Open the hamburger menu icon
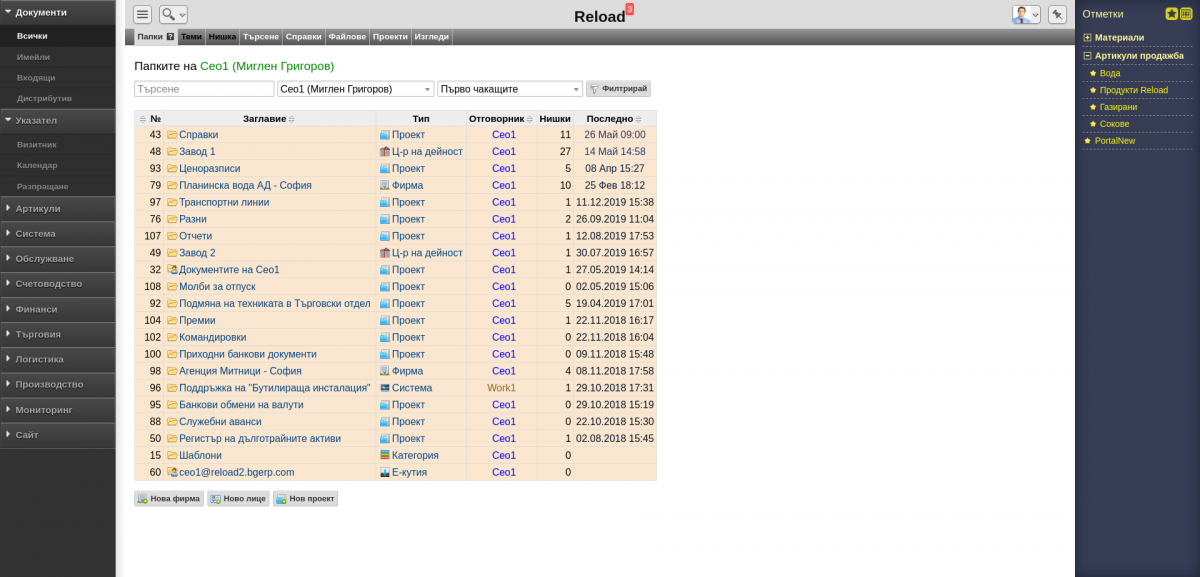 pyautogui.click(x=142, y=14)
